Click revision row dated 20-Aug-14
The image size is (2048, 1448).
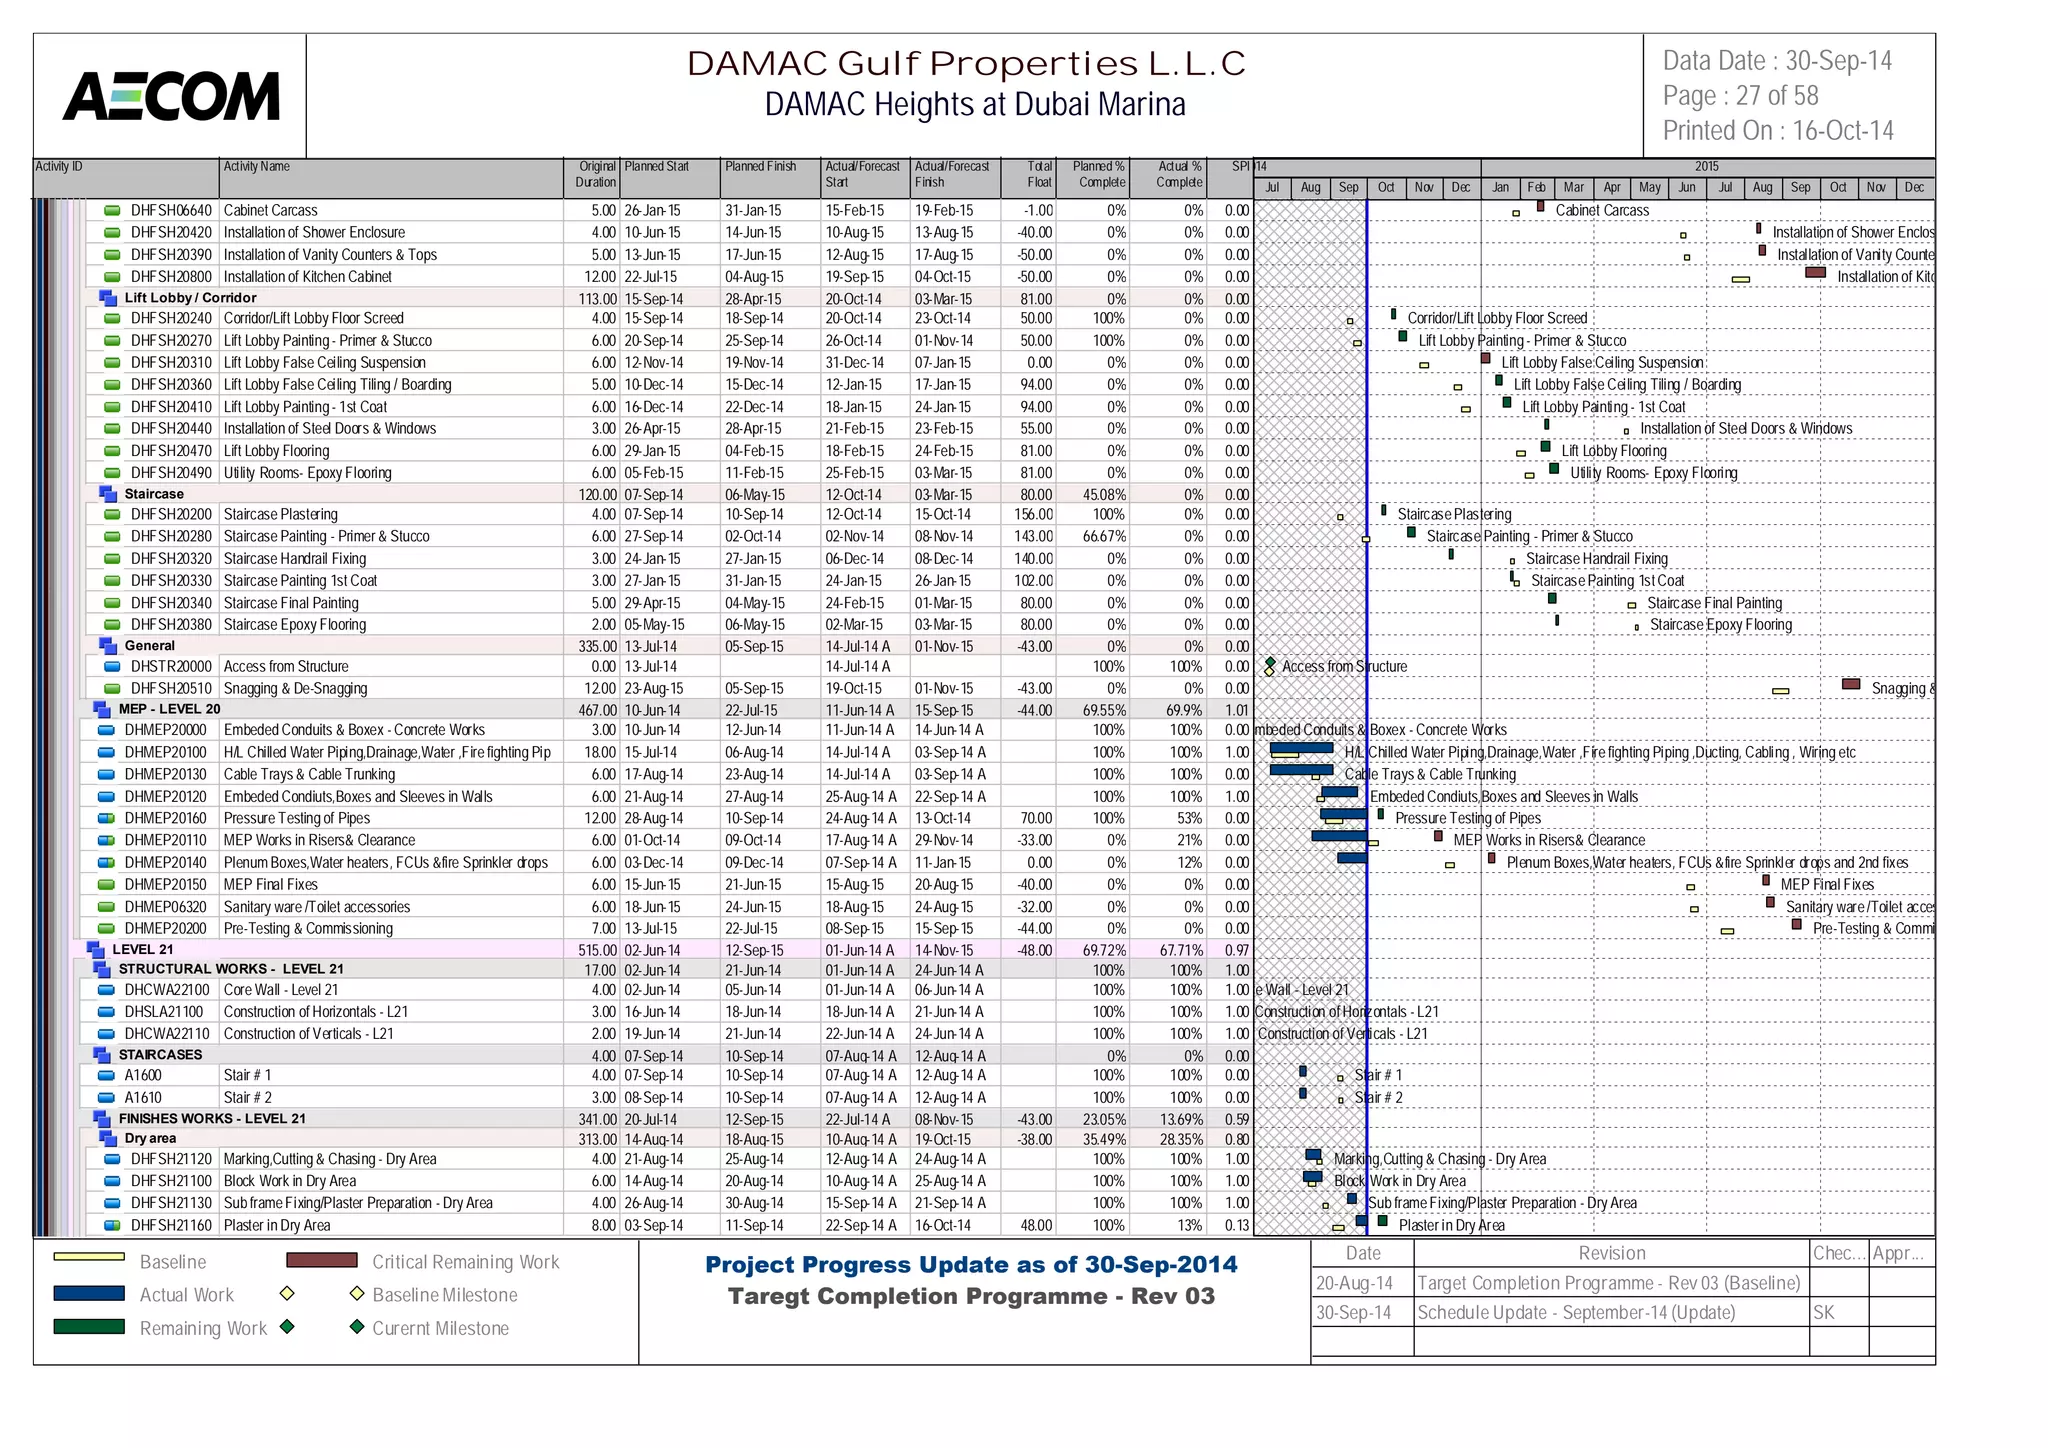[x=1623, y=1283]
